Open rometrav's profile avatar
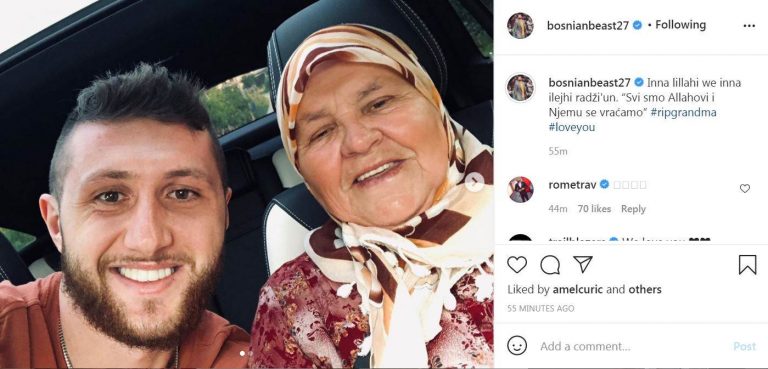The image size is (768, 369). click(x=520, y=190)
